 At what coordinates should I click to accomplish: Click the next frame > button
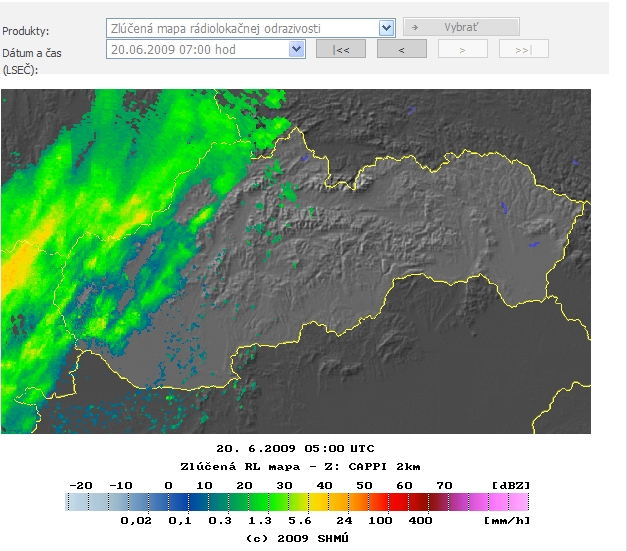tap(462, 49)
